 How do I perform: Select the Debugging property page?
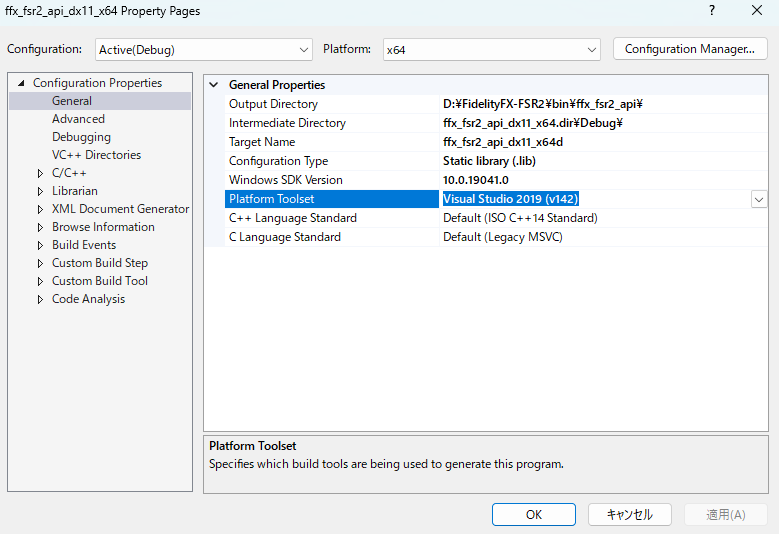point(81,137)
